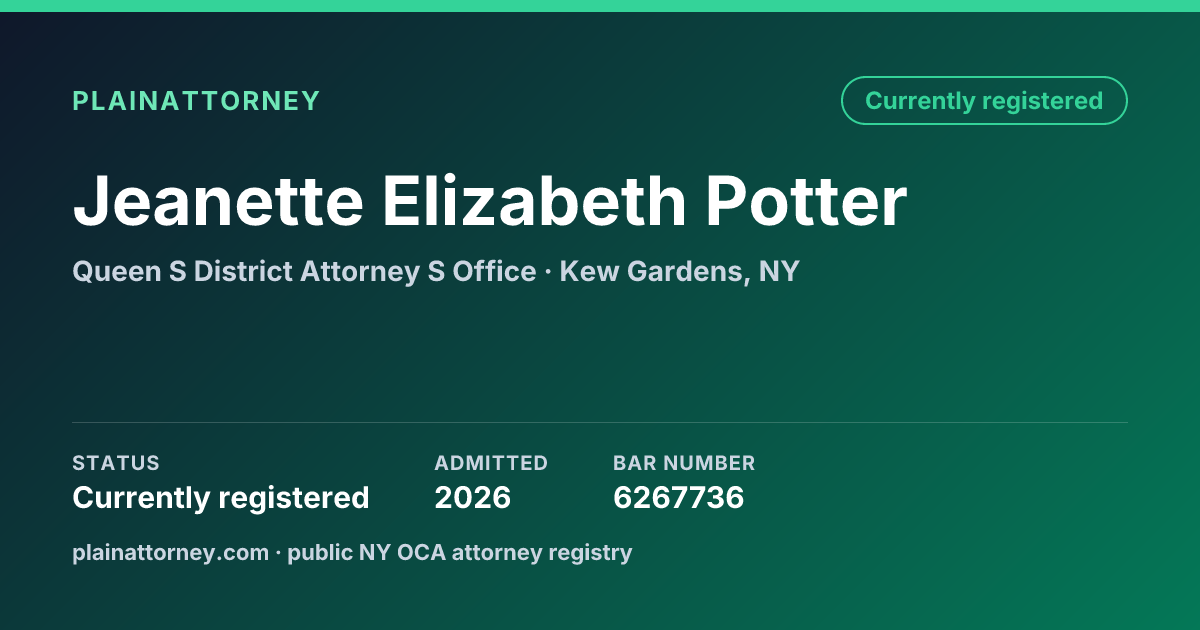Select the admitted year 2026

tap(473, 497)
